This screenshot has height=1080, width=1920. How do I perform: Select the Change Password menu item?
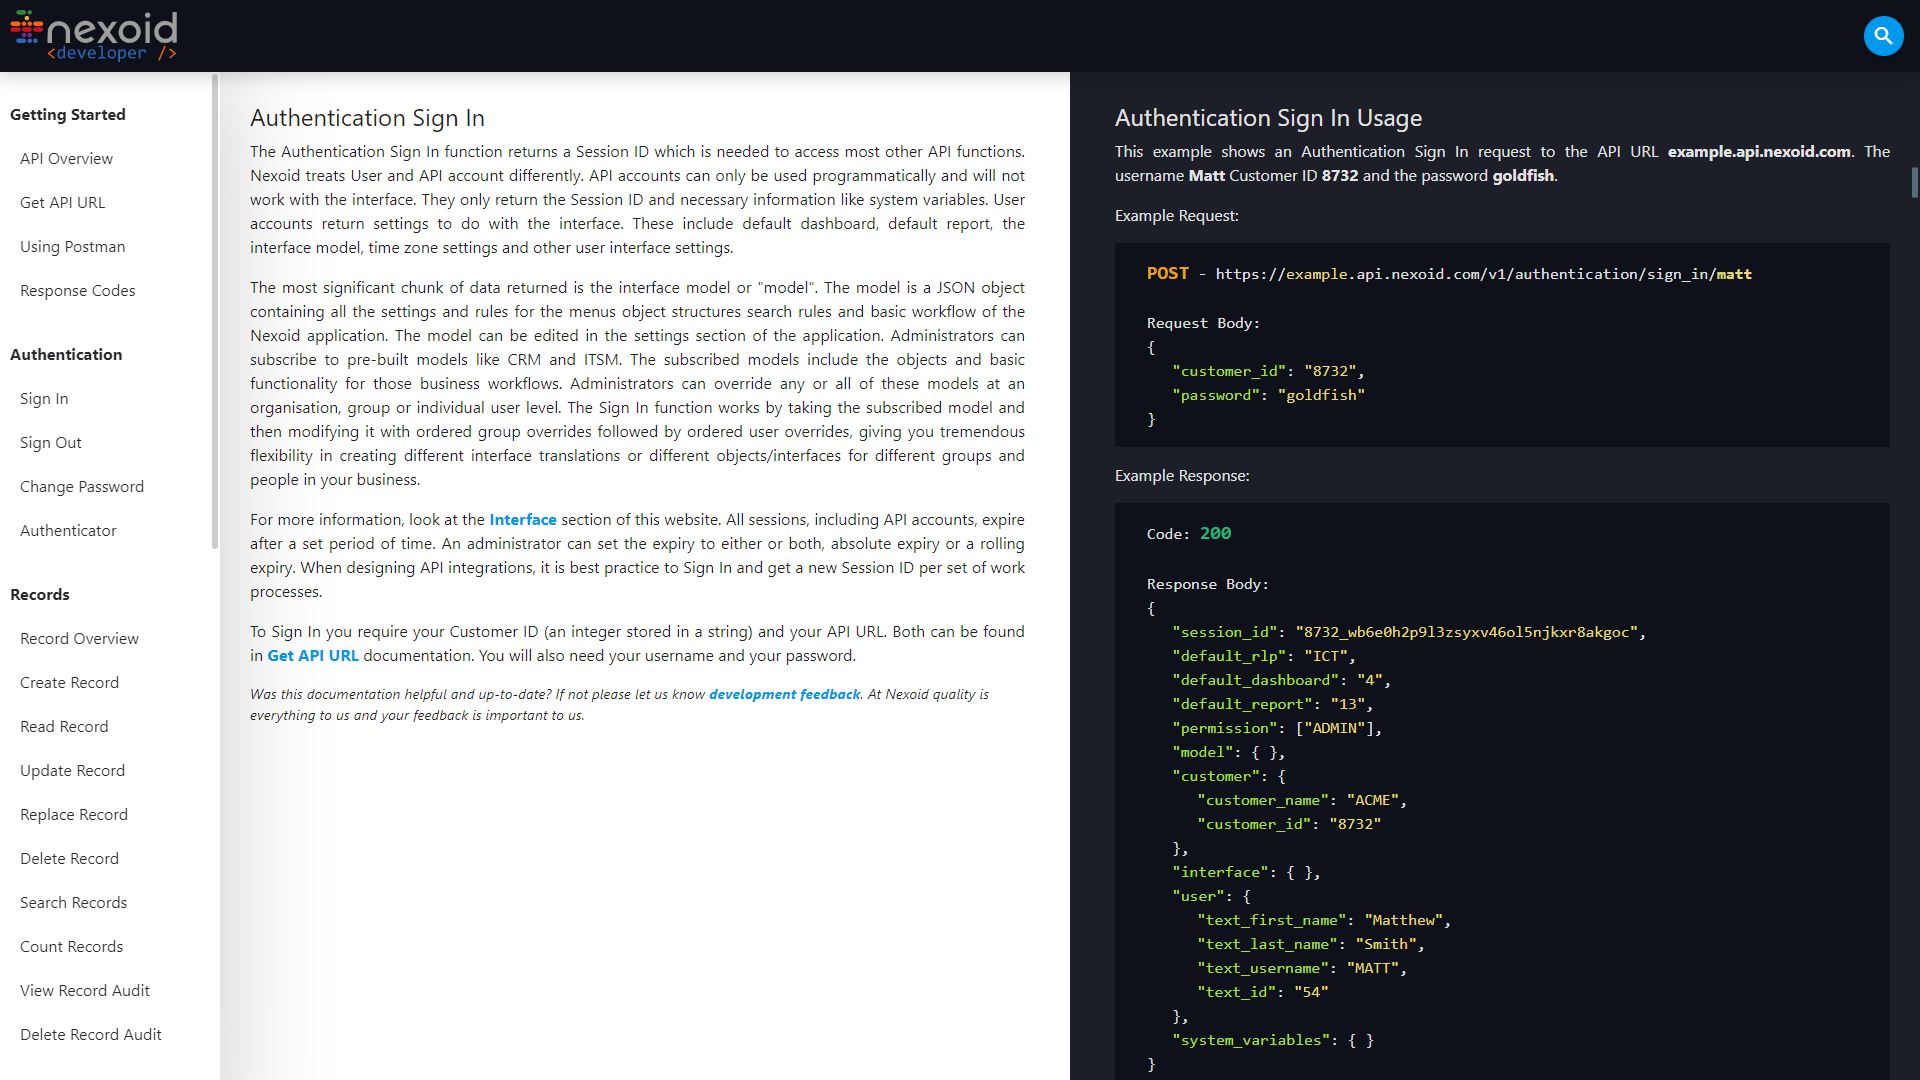coord(82,485)
